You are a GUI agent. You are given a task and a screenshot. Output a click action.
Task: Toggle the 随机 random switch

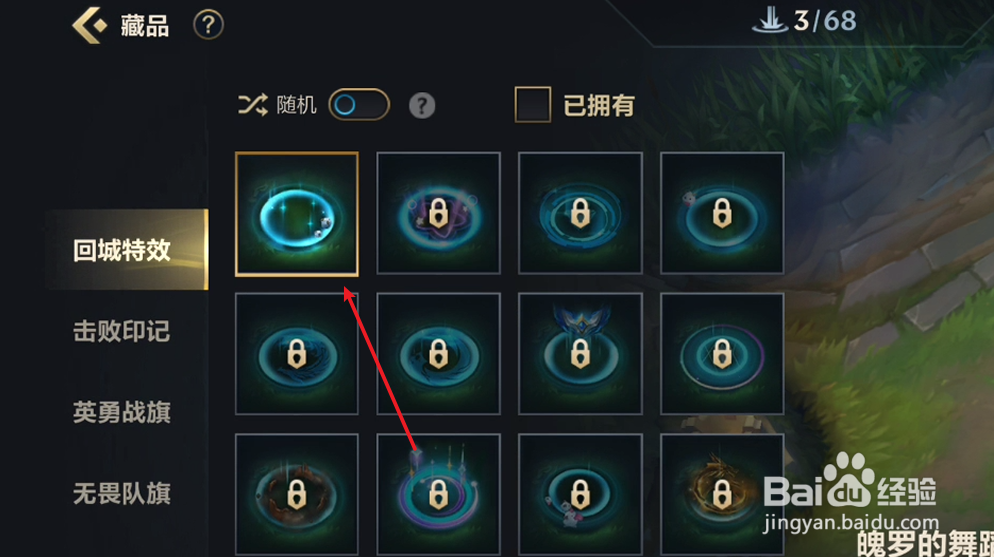tap(359, 105)
